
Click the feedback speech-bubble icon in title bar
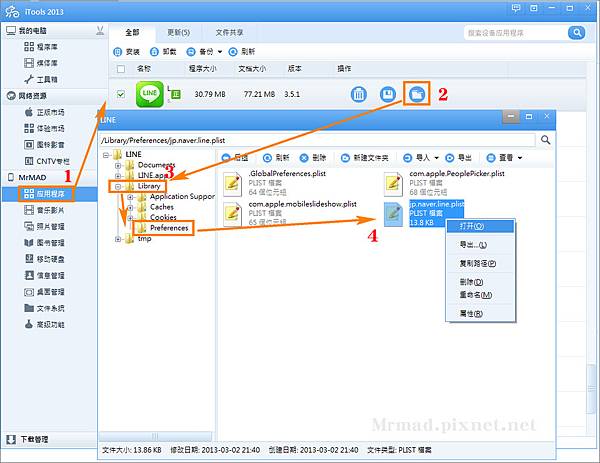point(516,8)
